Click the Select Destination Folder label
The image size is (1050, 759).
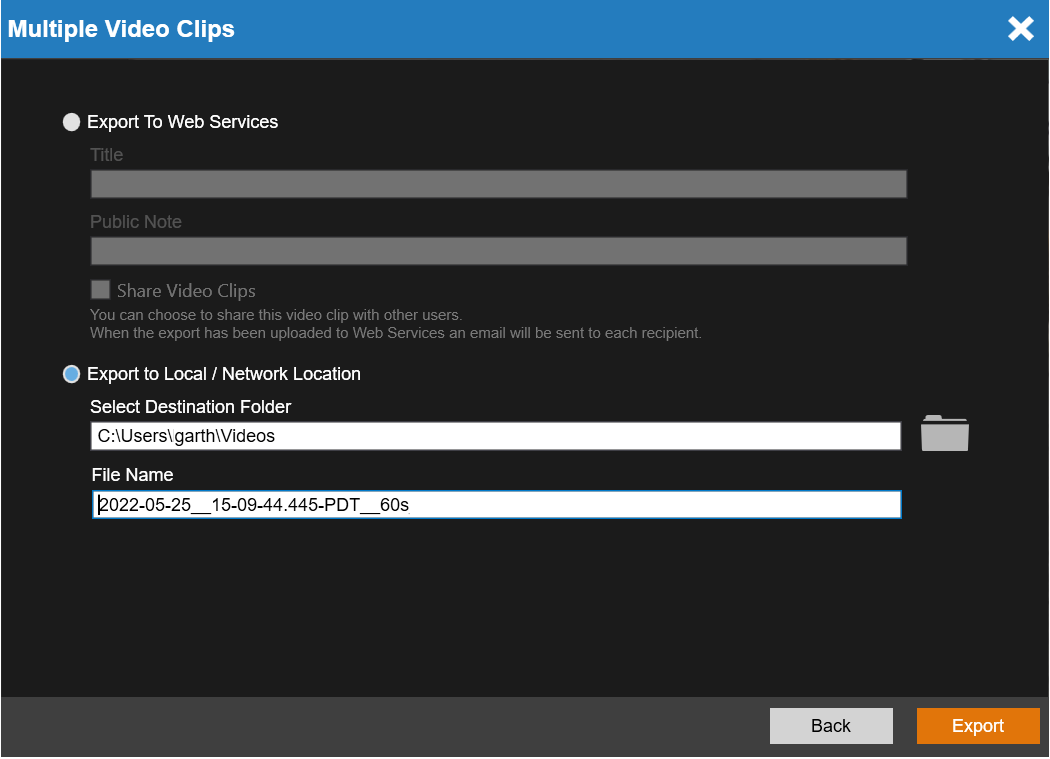coord(190,407)
